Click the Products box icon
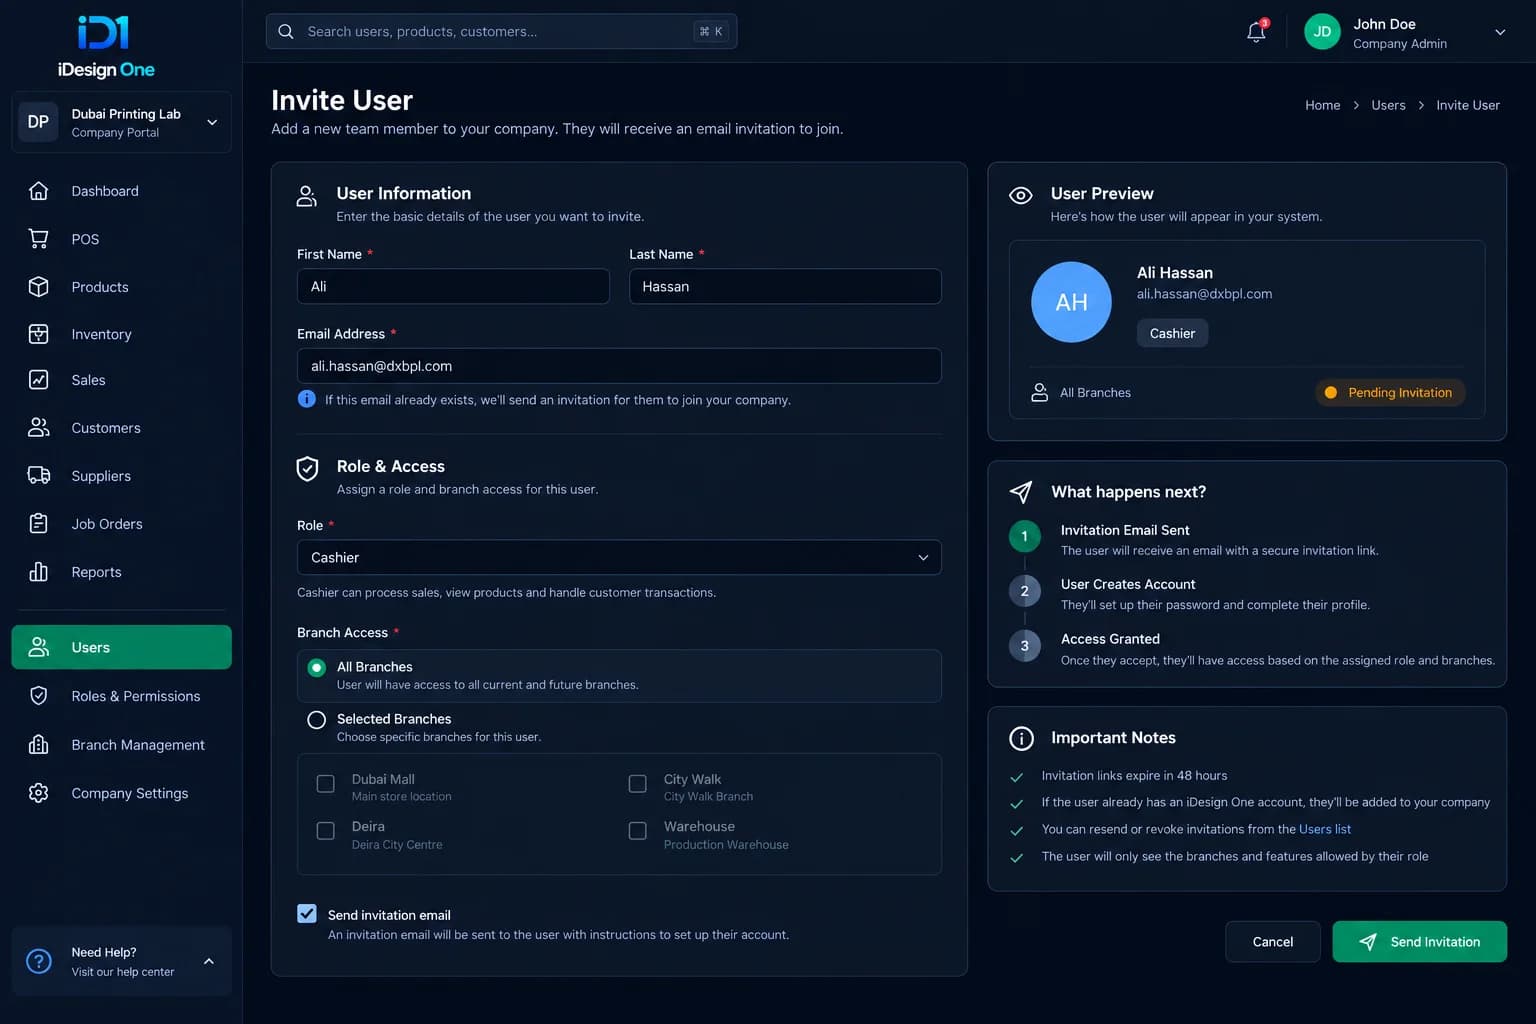 (x=38, y=287)
